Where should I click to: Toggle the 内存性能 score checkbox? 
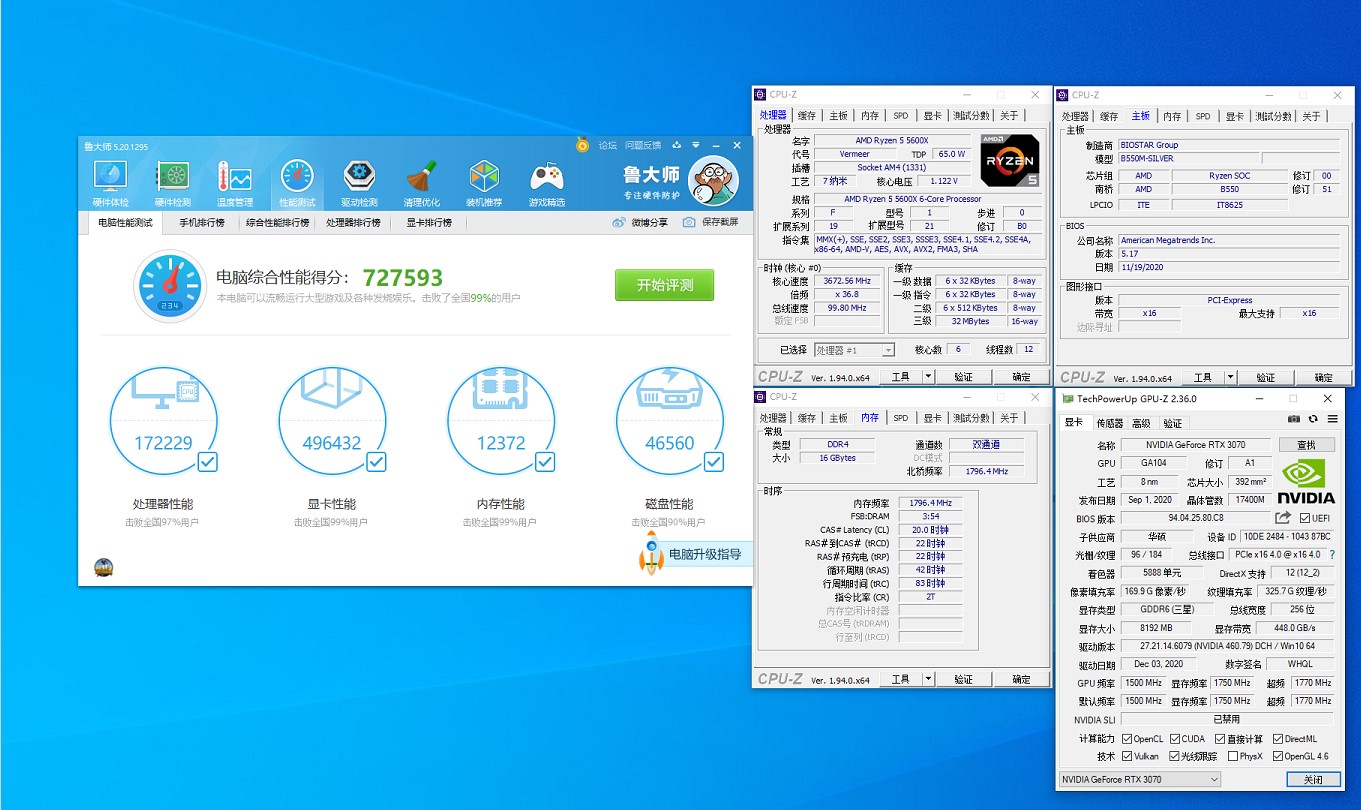(x=545, y=461)
